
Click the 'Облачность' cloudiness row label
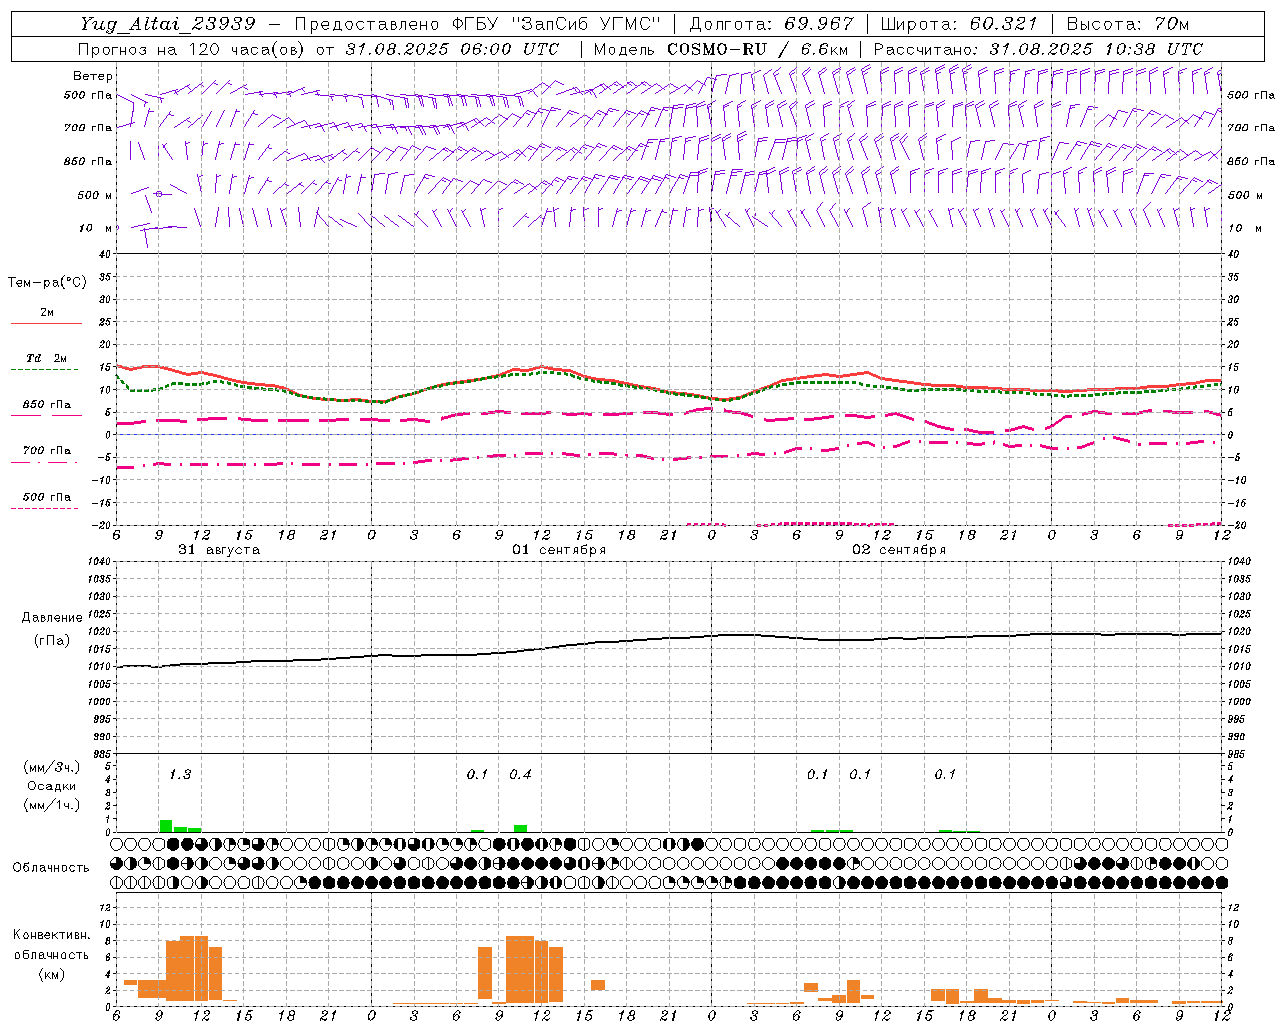(x=51, y=867)
